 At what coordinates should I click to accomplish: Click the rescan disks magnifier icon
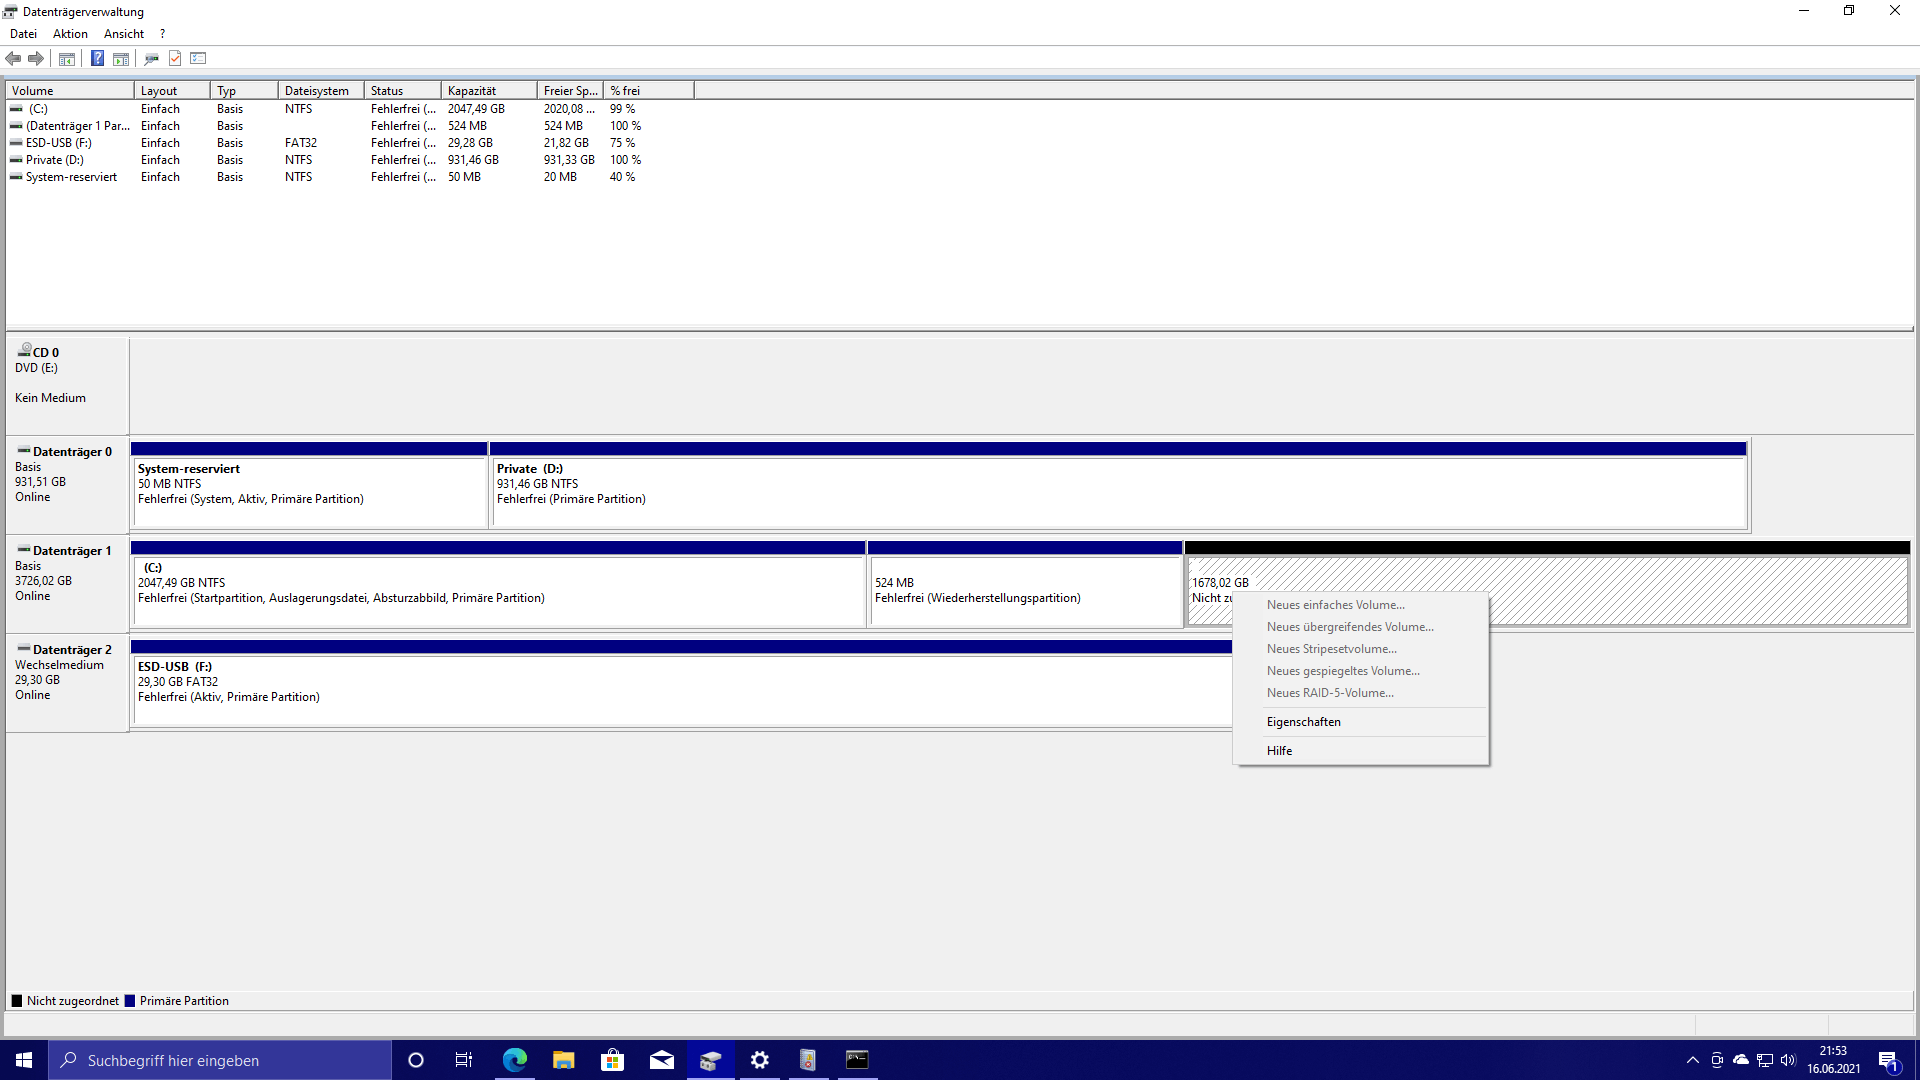tap(151, 59)
